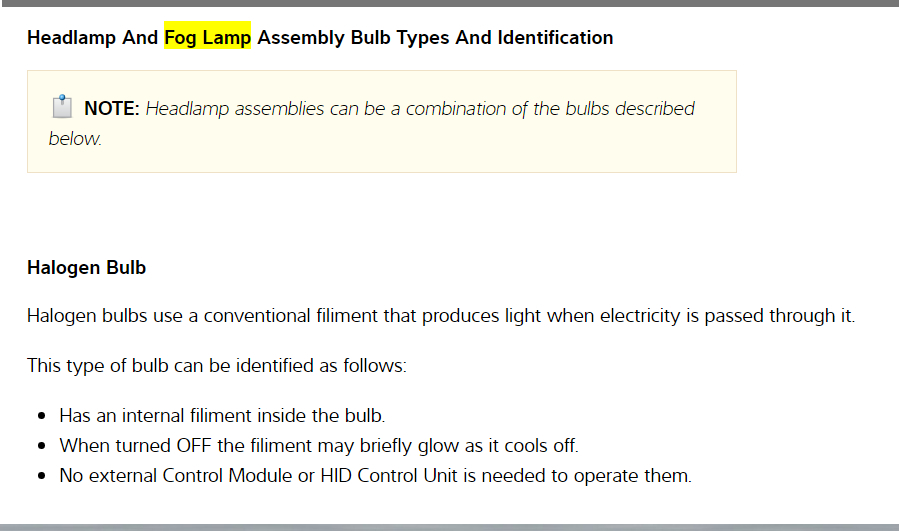Click the bullet dot before 'Has an internal'
Viewport: 899px width, 531px height.
42,416
